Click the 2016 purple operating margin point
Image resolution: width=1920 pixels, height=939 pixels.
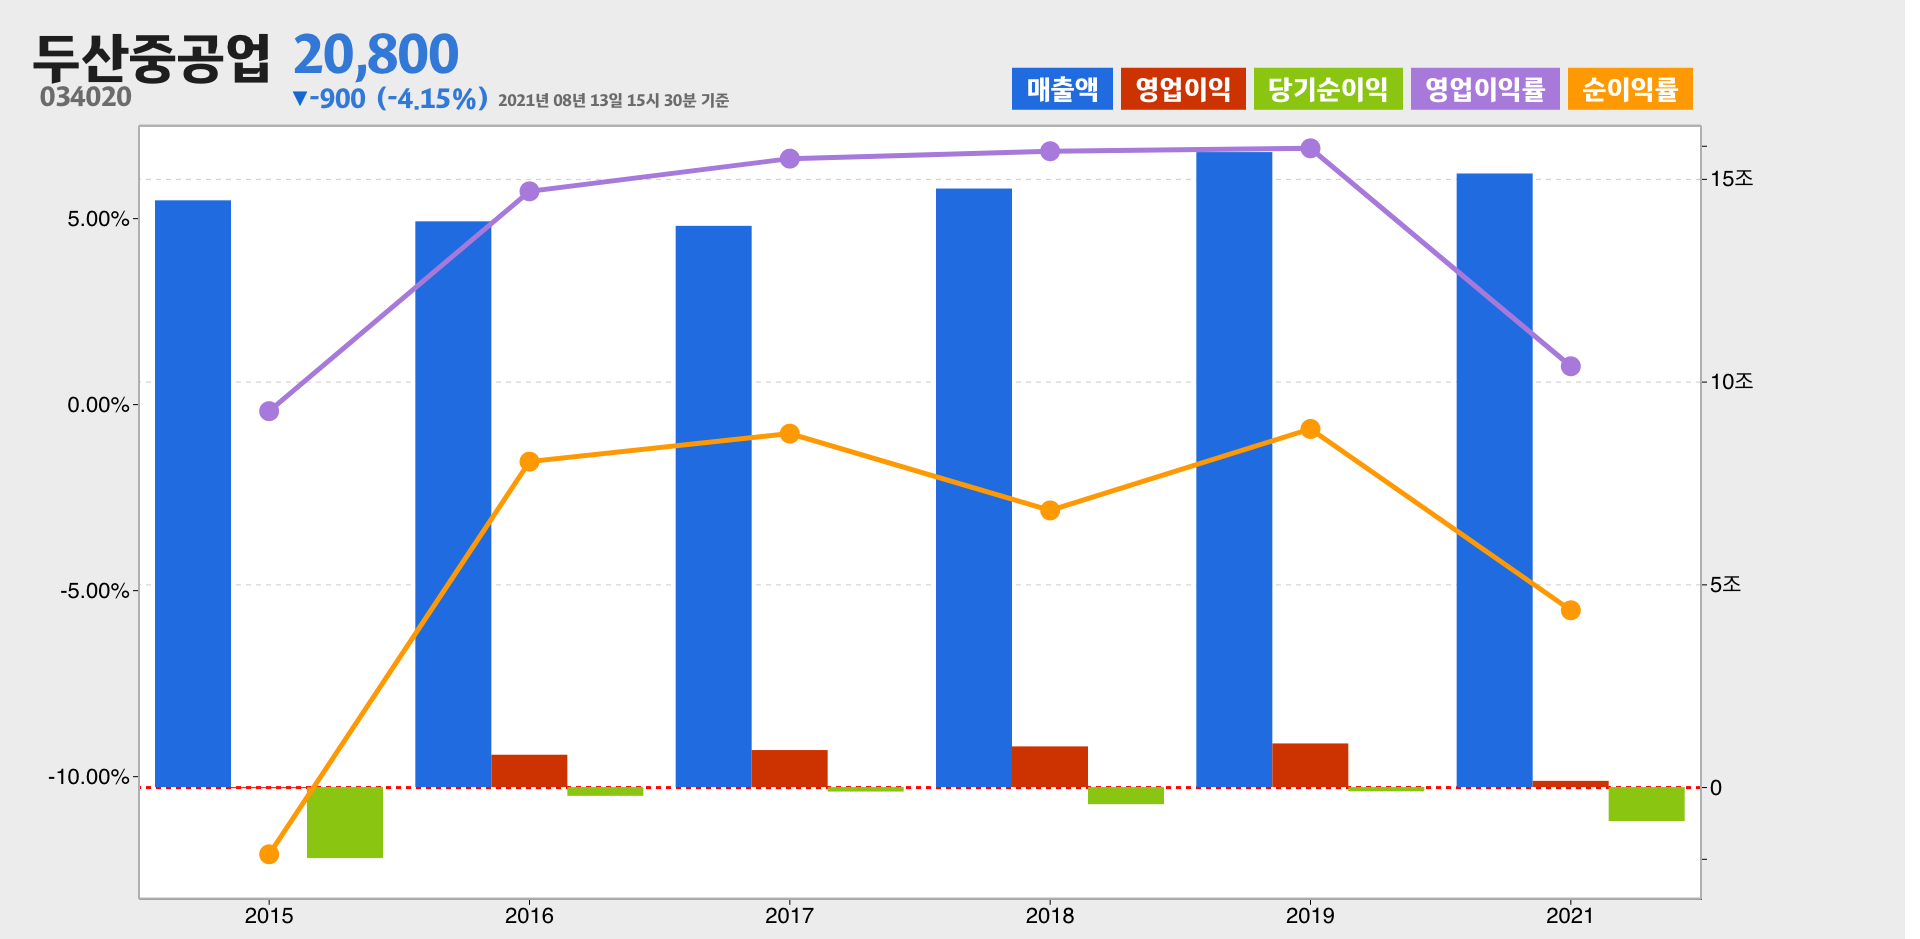click(530, 191)
